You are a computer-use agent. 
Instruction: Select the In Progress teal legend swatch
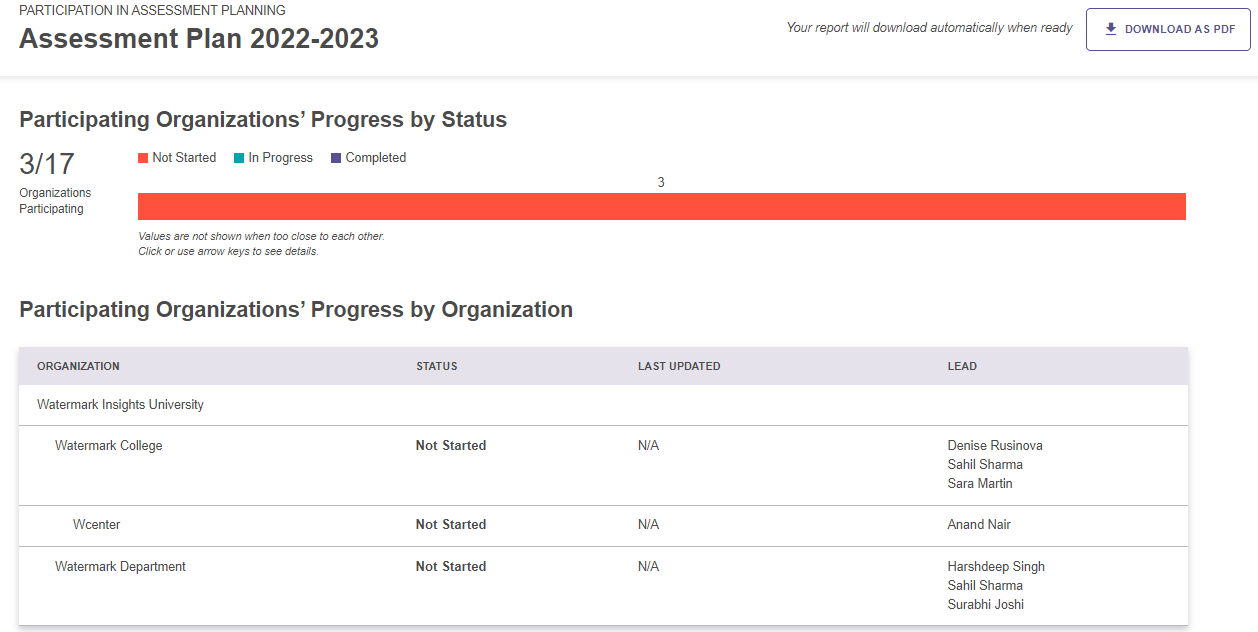239,158
